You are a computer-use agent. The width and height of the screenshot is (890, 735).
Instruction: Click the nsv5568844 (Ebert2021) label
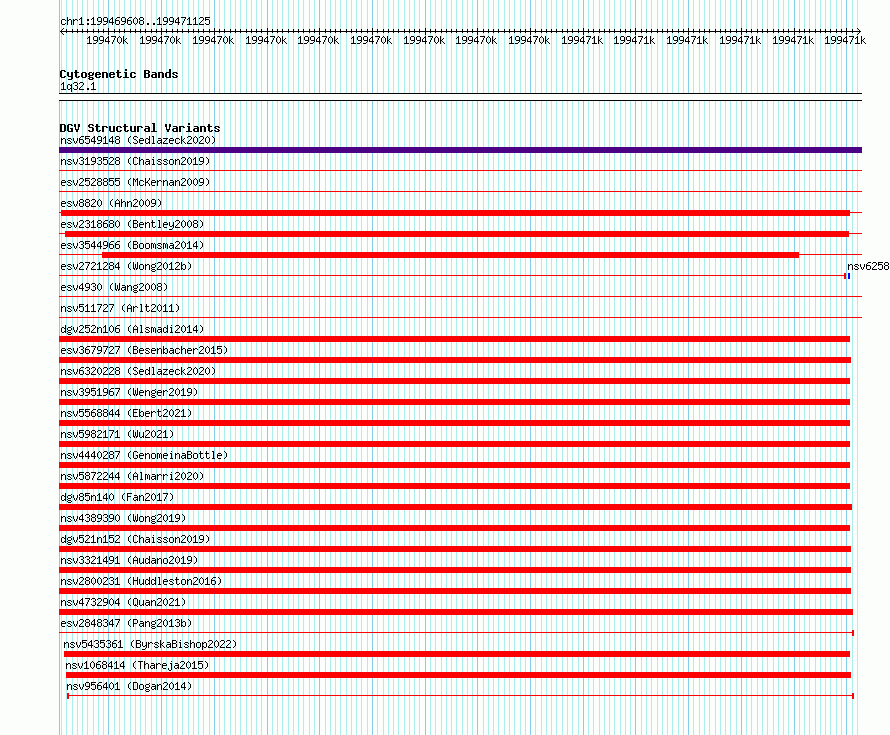(x=126, y=413)
